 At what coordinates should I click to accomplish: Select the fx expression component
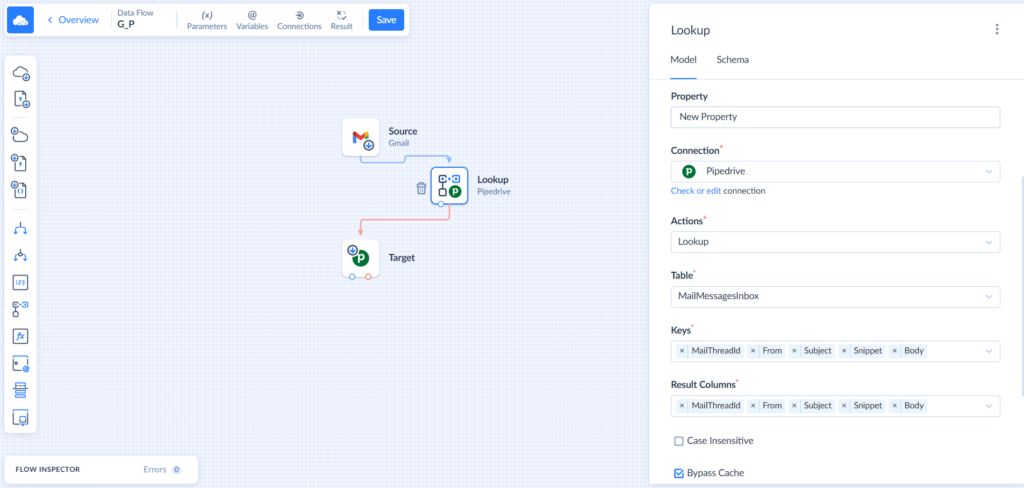pyautogui.click(x=21, y=336)
